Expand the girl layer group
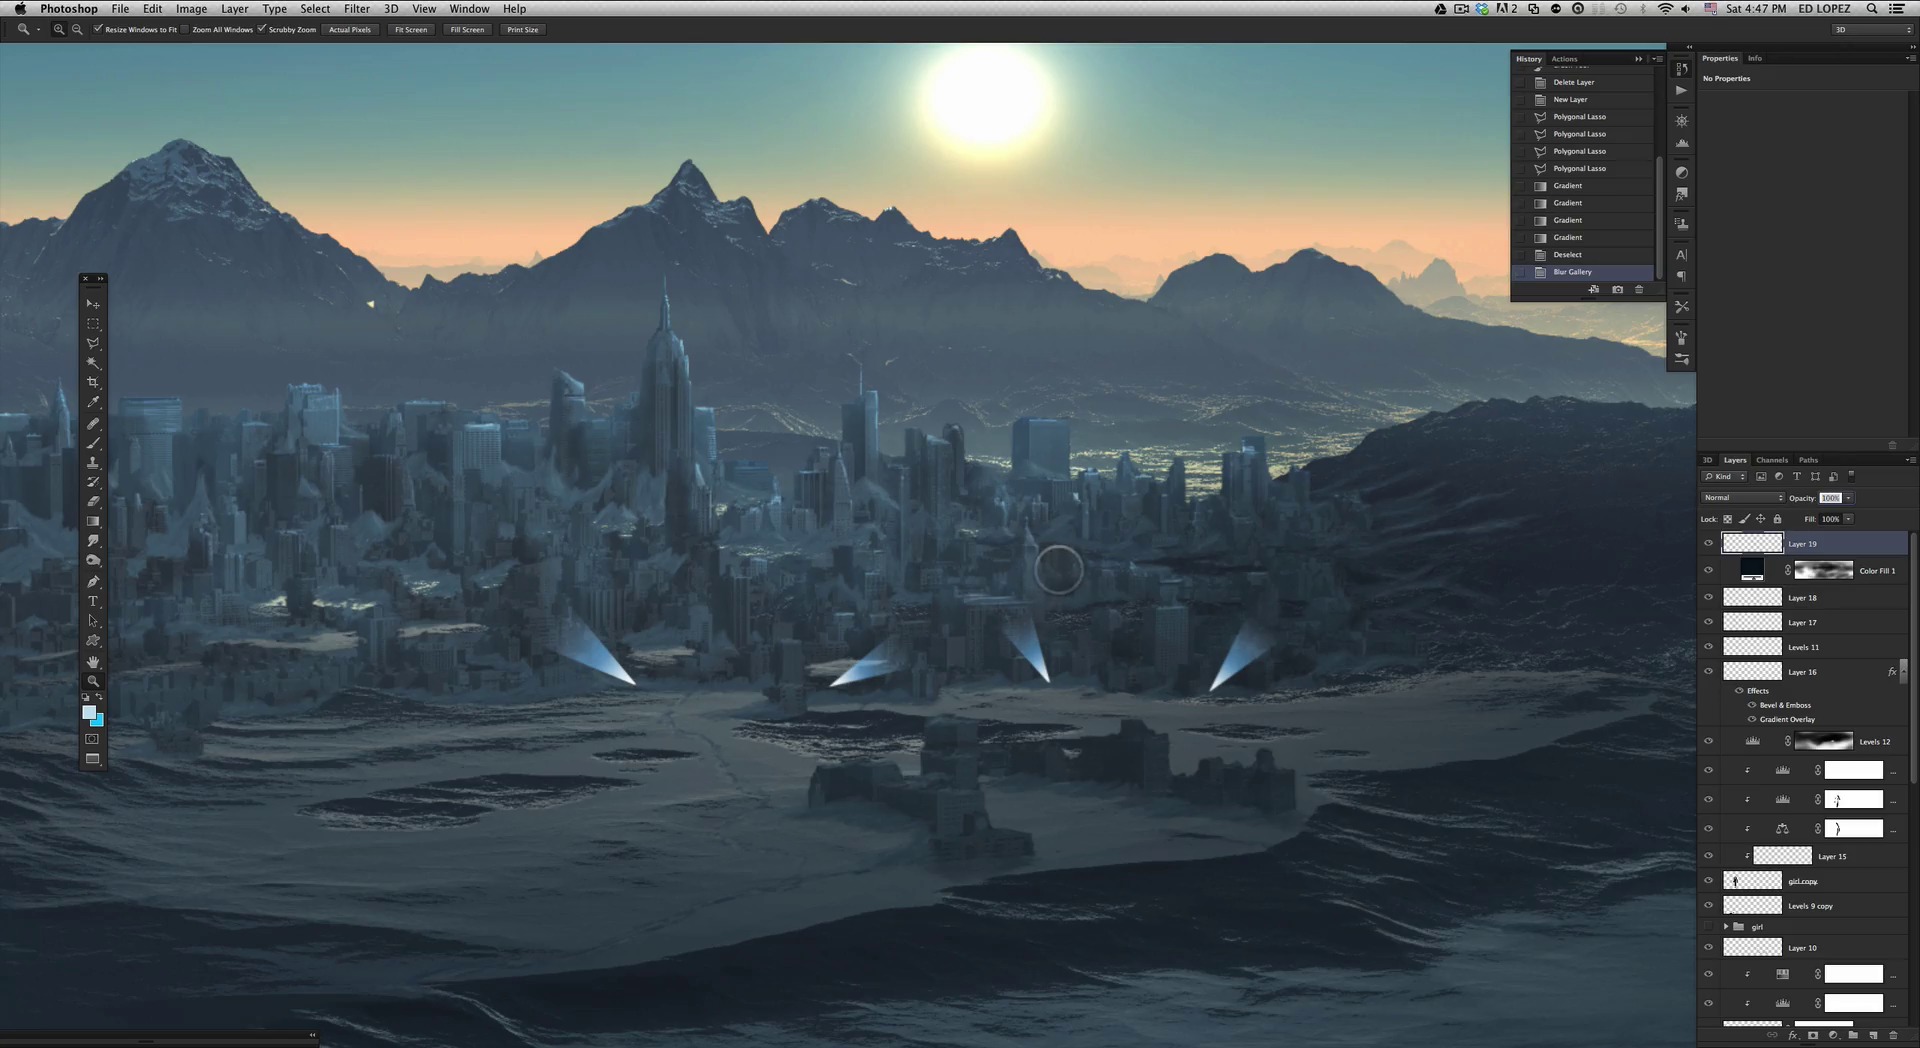Screen dimensions: 1920x1048 click(1725, 927)
